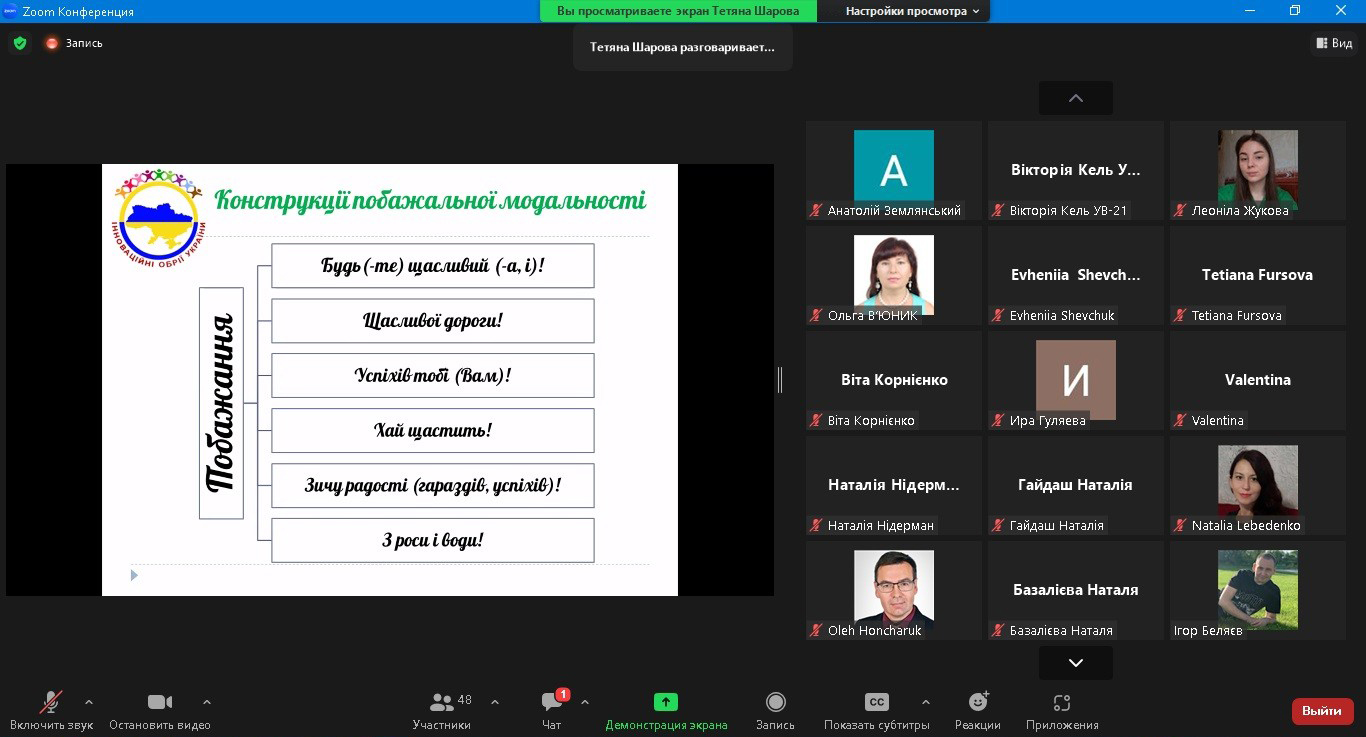The height and width of the screenshot is (737, 1366).
Task: Stop the camera with Остановить видео
Action: tap(160, 711)
